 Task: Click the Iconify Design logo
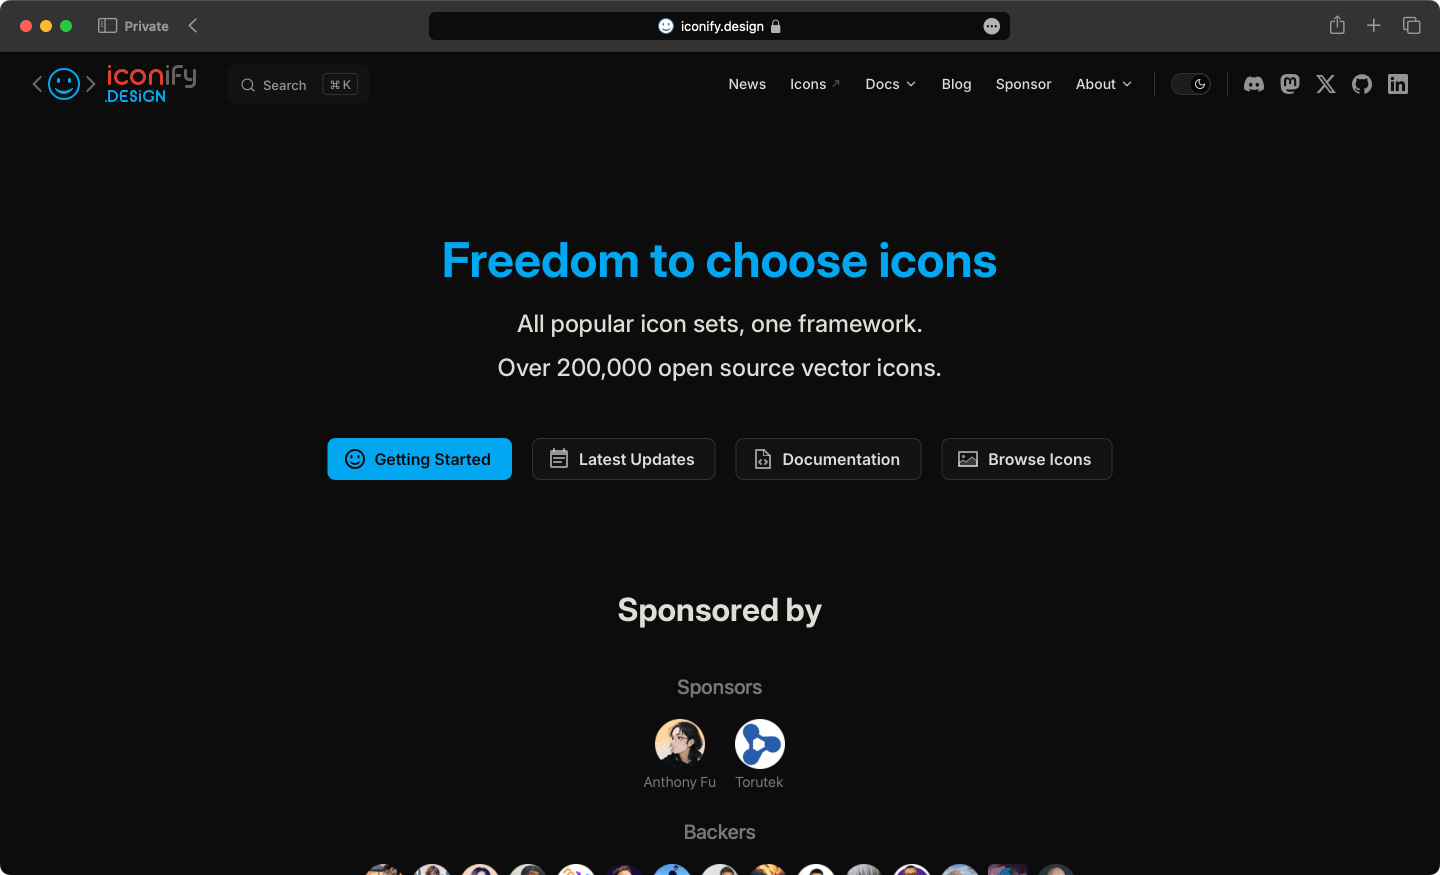[114, 84]
